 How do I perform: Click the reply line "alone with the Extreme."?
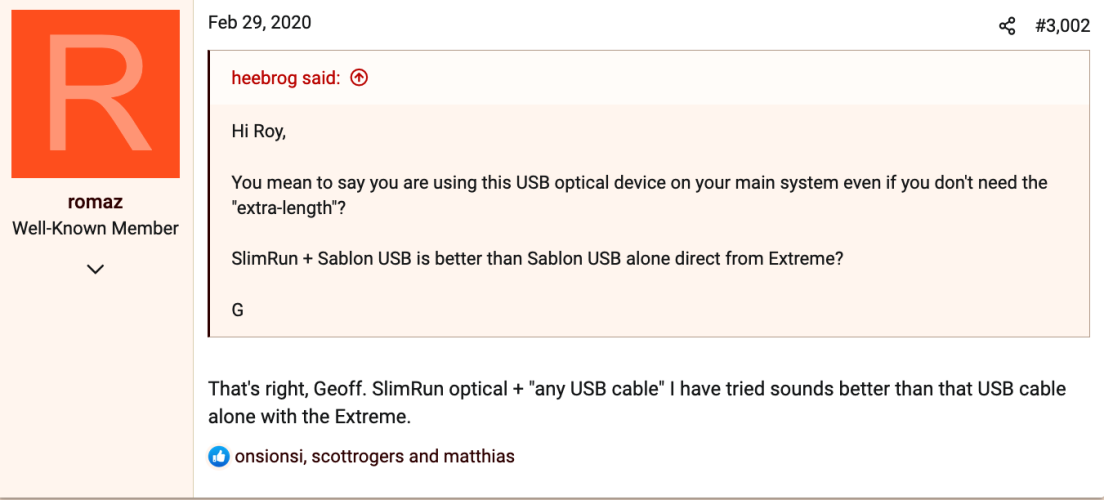point(309,416)
